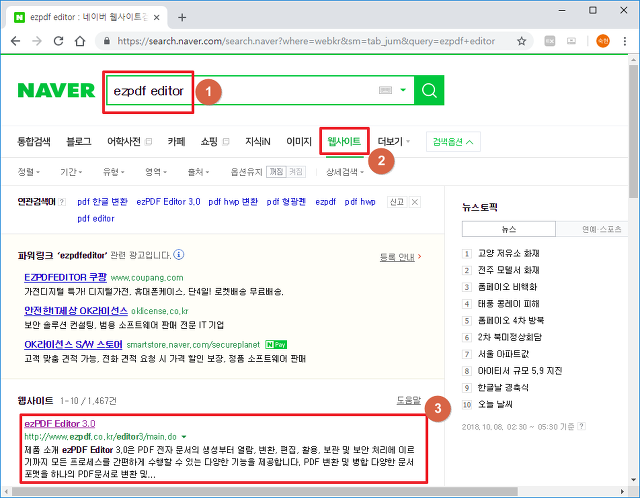The width and height of the screenshot is (640, 498).
Task: Click the lock icon in address bar
Action: (x=107, y=41)
